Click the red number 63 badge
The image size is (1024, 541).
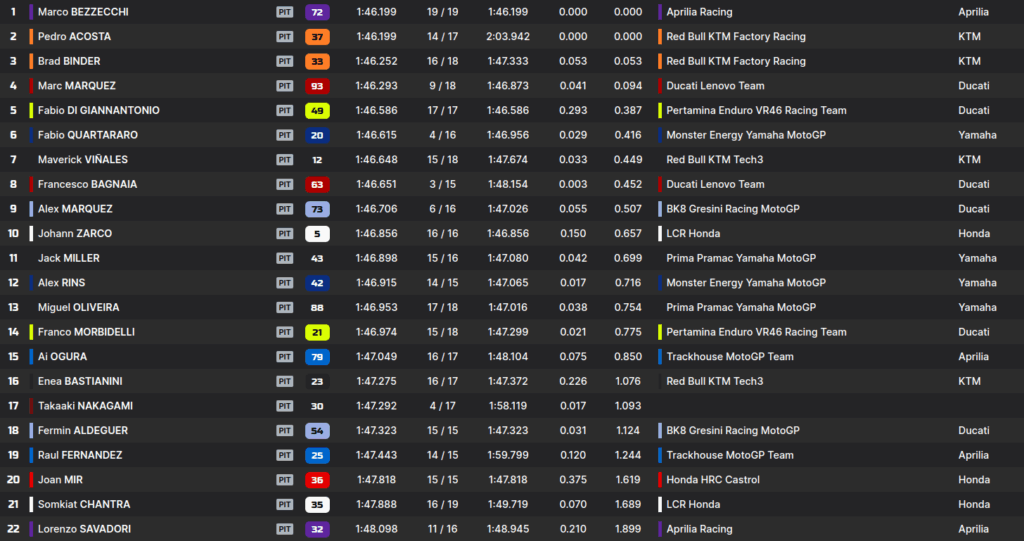[317, 184]
